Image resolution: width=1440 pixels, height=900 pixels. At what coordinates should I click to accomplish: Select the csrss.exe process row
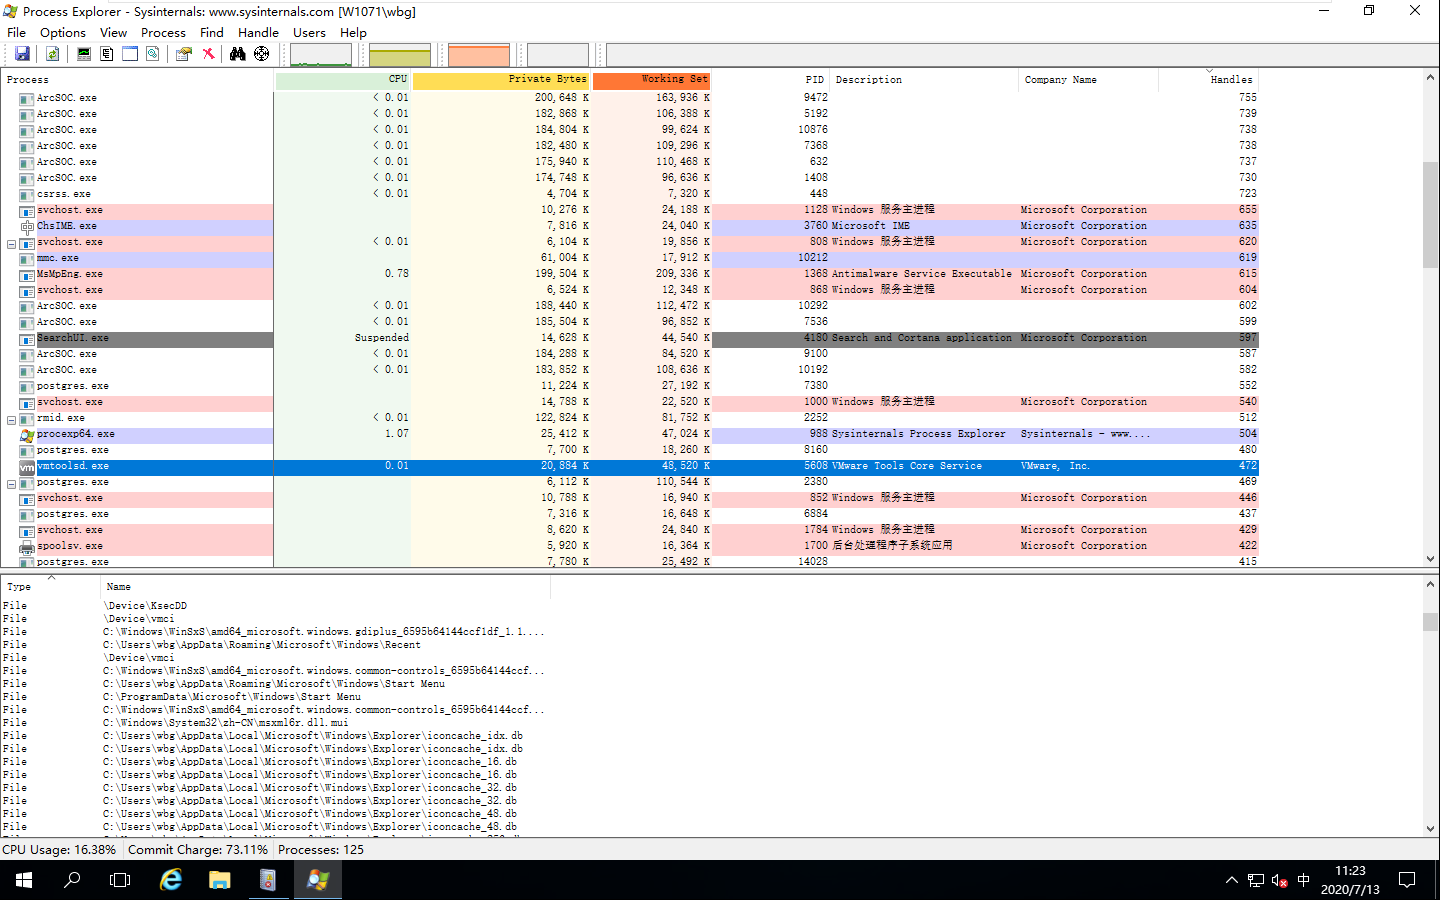[629, 195]
